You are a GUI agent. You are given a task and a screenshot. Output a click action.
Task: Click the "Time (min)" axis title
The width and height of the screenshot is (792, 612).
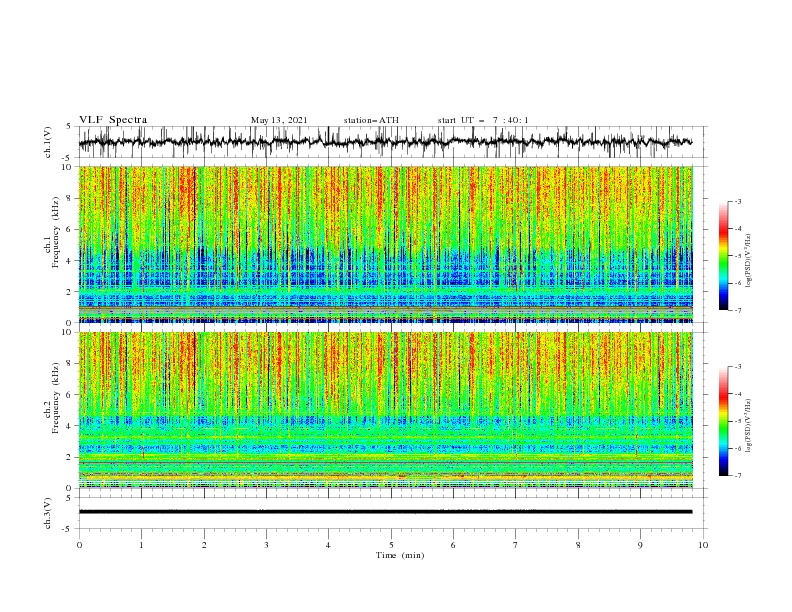click(400, 555)
